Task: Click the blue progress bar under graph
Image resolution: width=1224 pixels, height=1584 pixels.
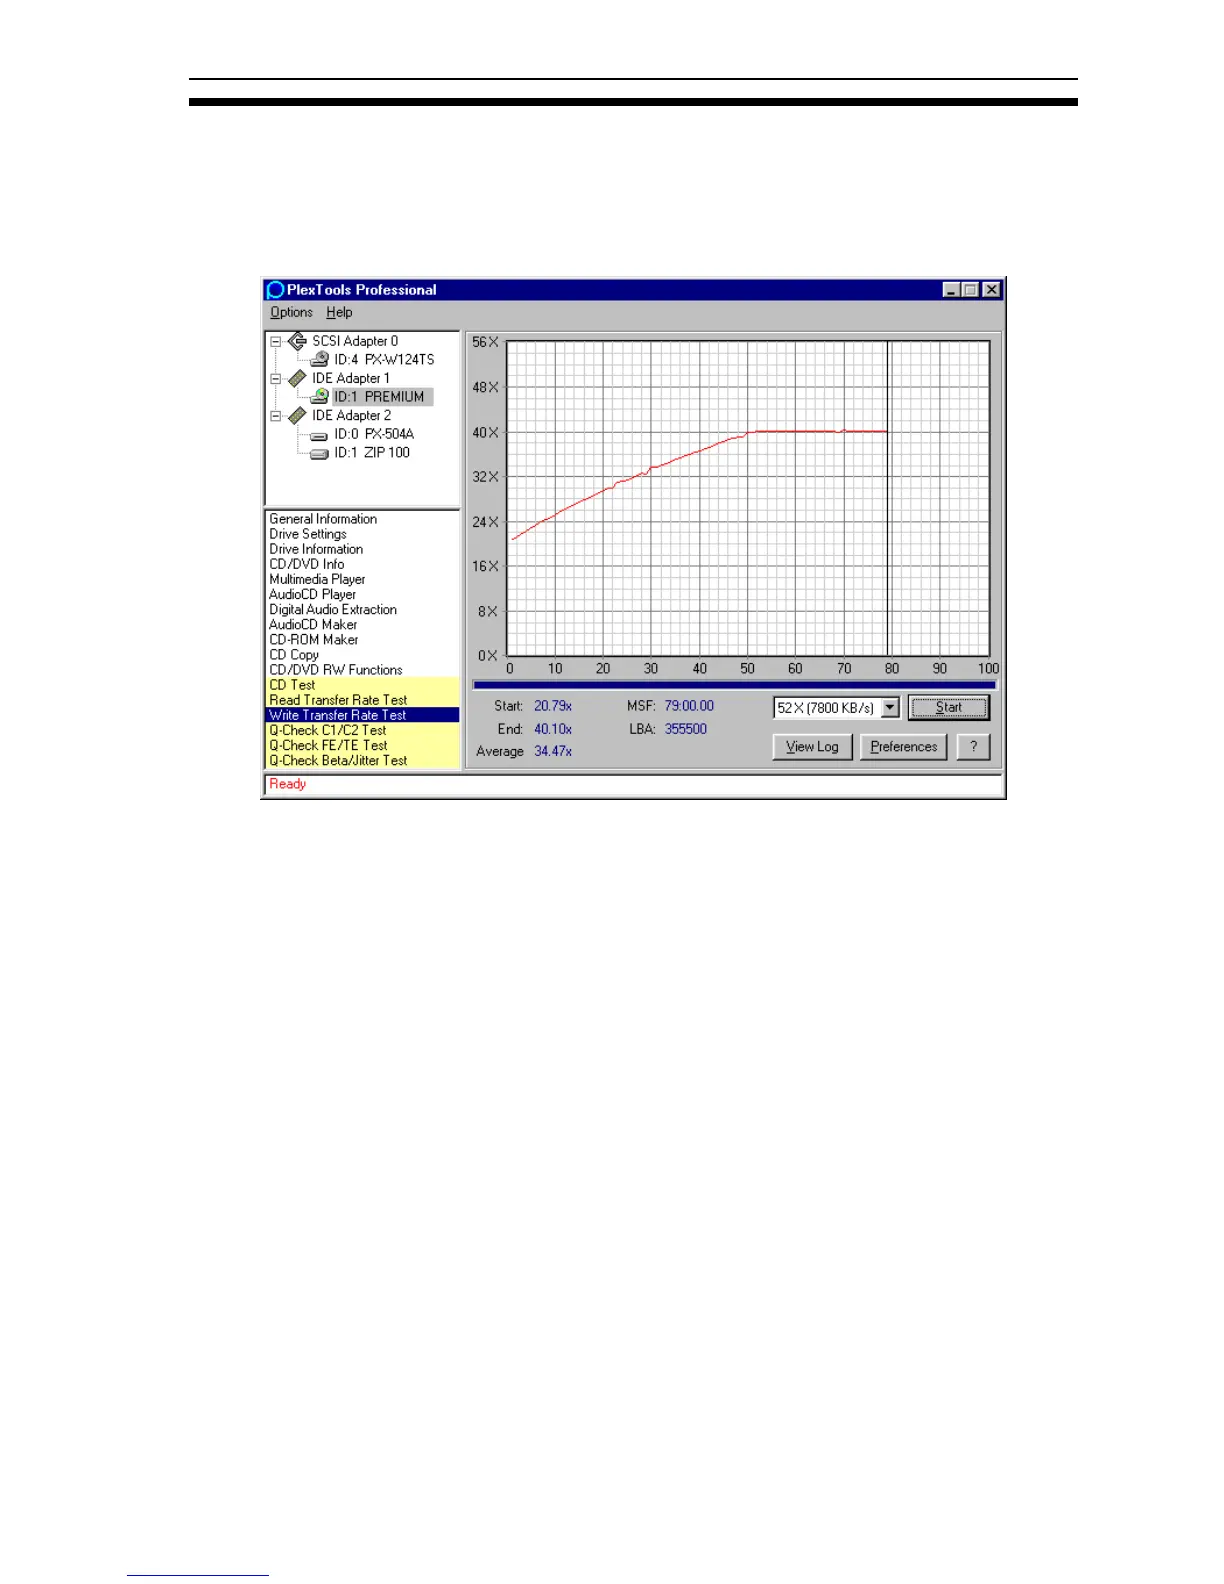Action: [734, 685]
